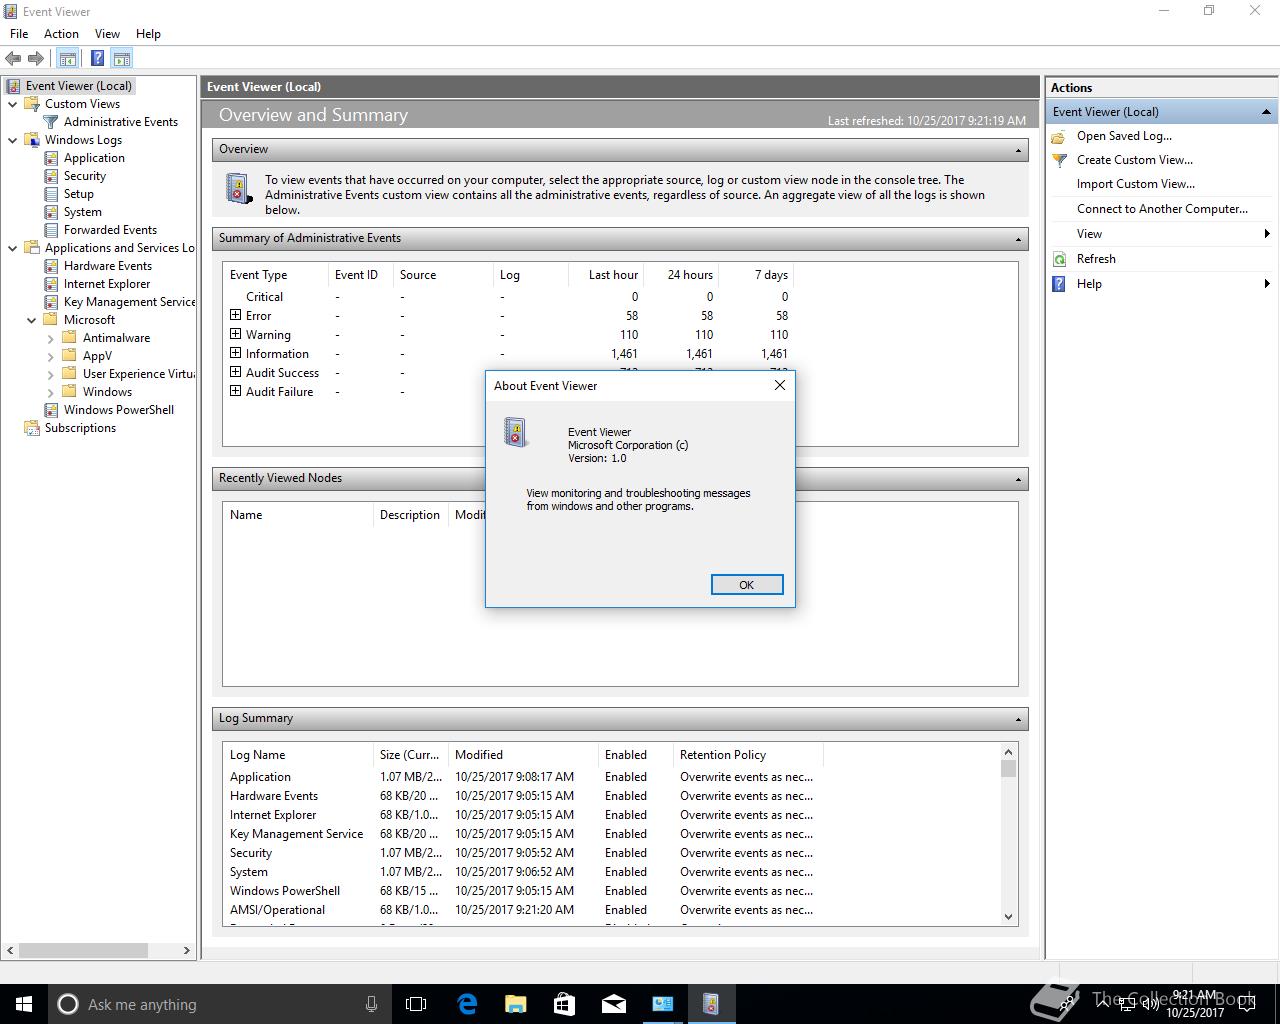Click the Open Saved Log folder icon
Screen dimensions: 1280x1024
pos(1060,136)
